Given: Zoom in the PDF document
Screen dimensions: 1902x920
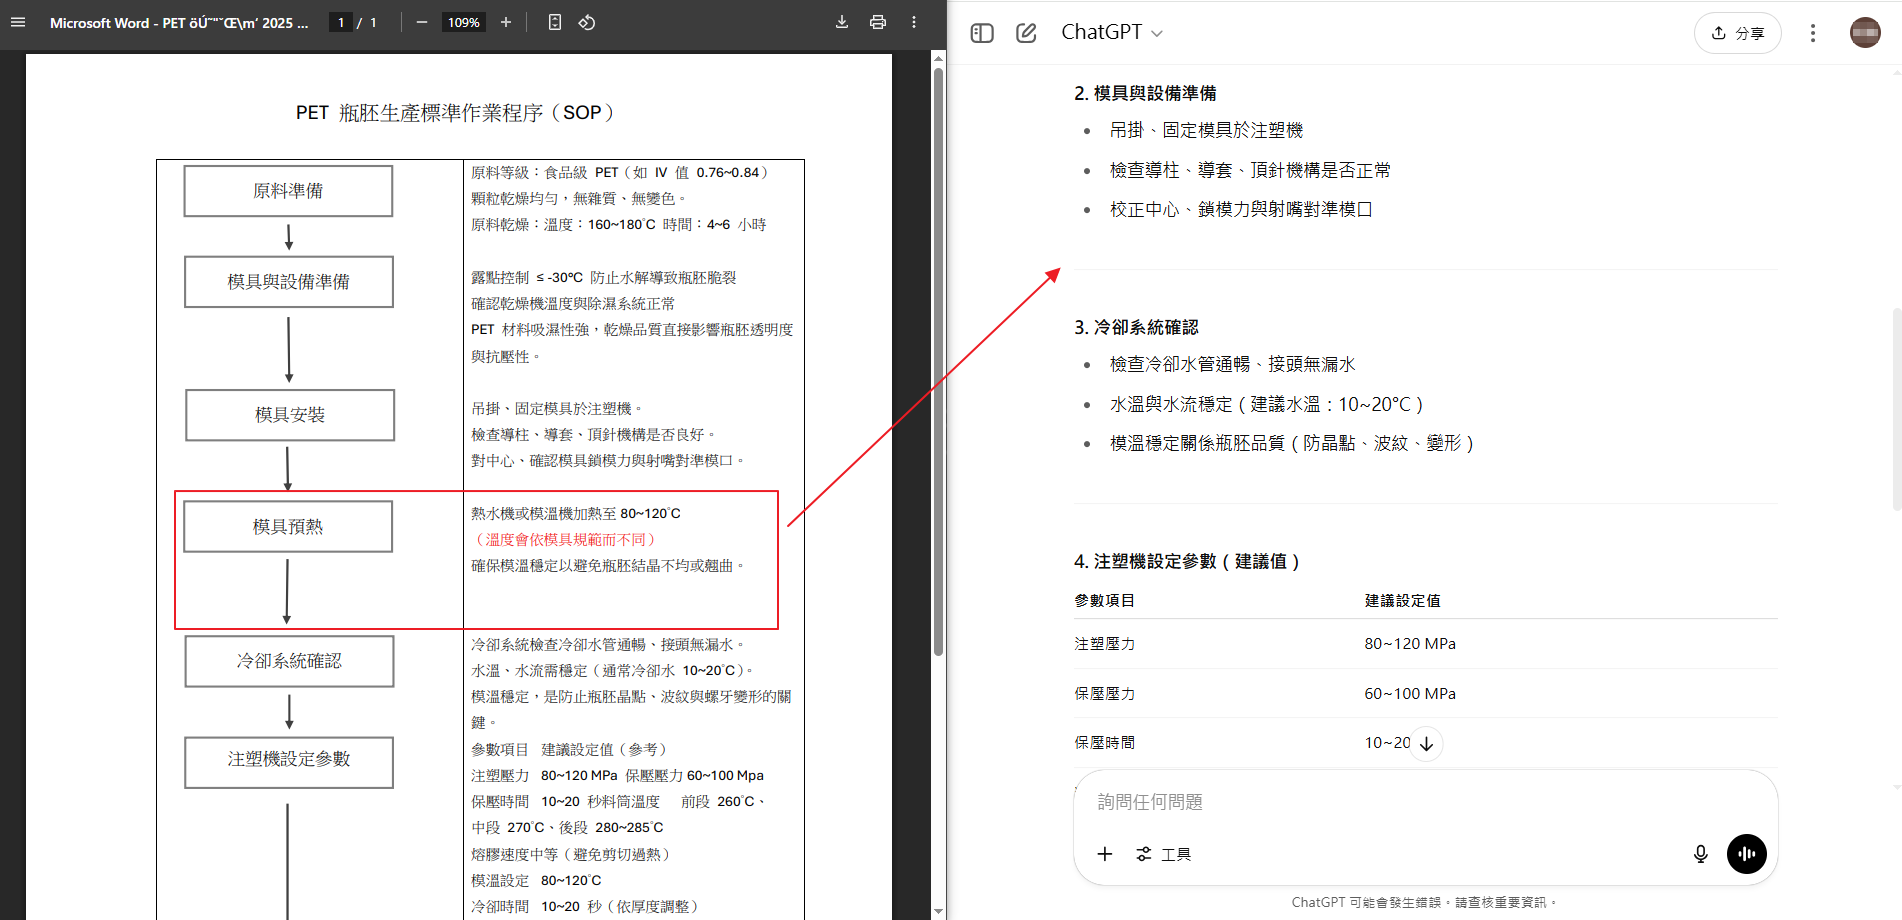Looking at the screenshot, I should [506, 22].
